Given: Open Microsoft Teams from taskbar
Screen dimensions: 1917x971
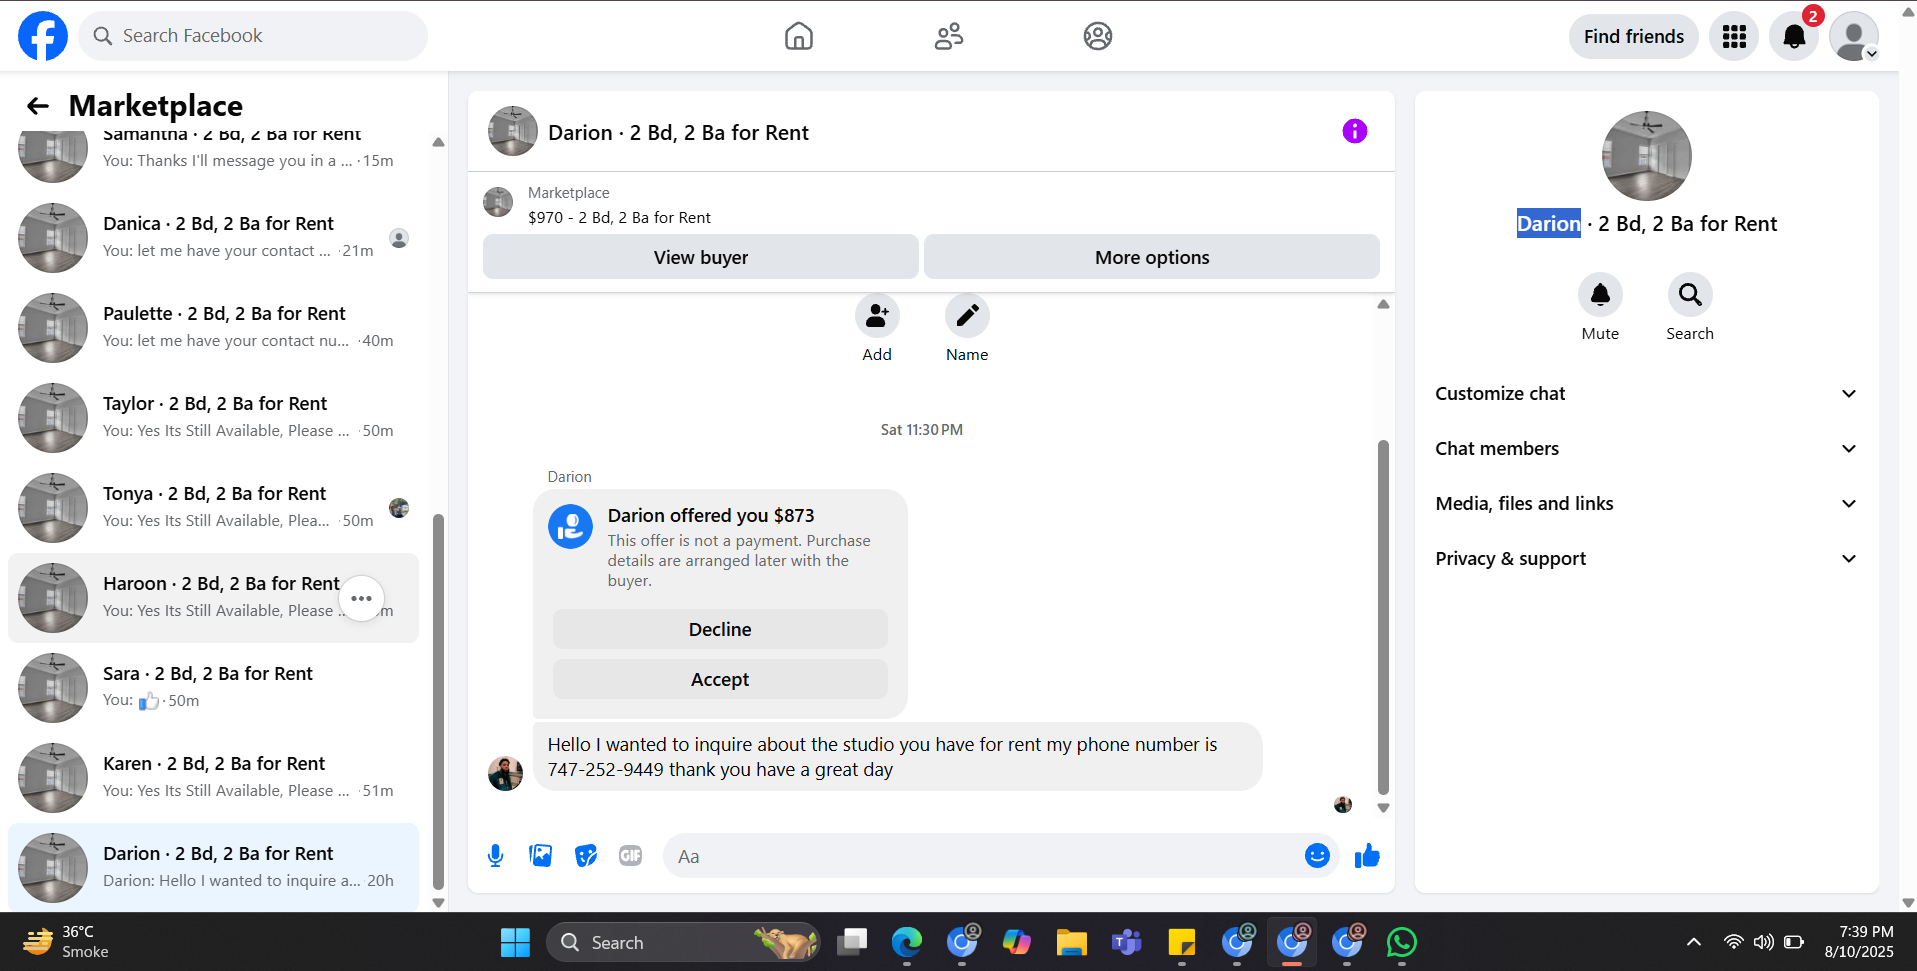Looking at the screenshot, I should 1127,942.
